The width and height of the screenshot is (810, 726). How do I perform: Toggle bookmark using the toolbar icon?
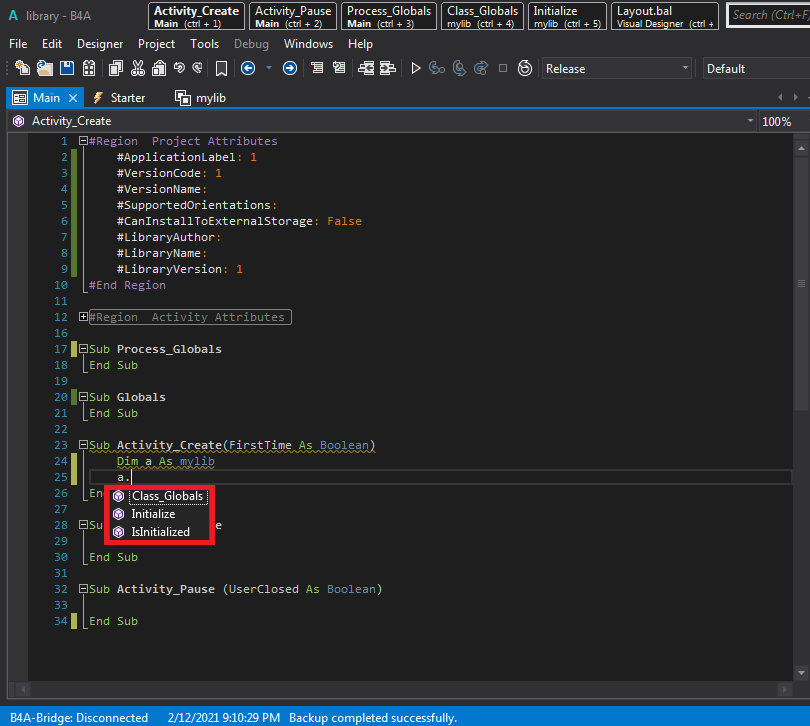[221, 68]
